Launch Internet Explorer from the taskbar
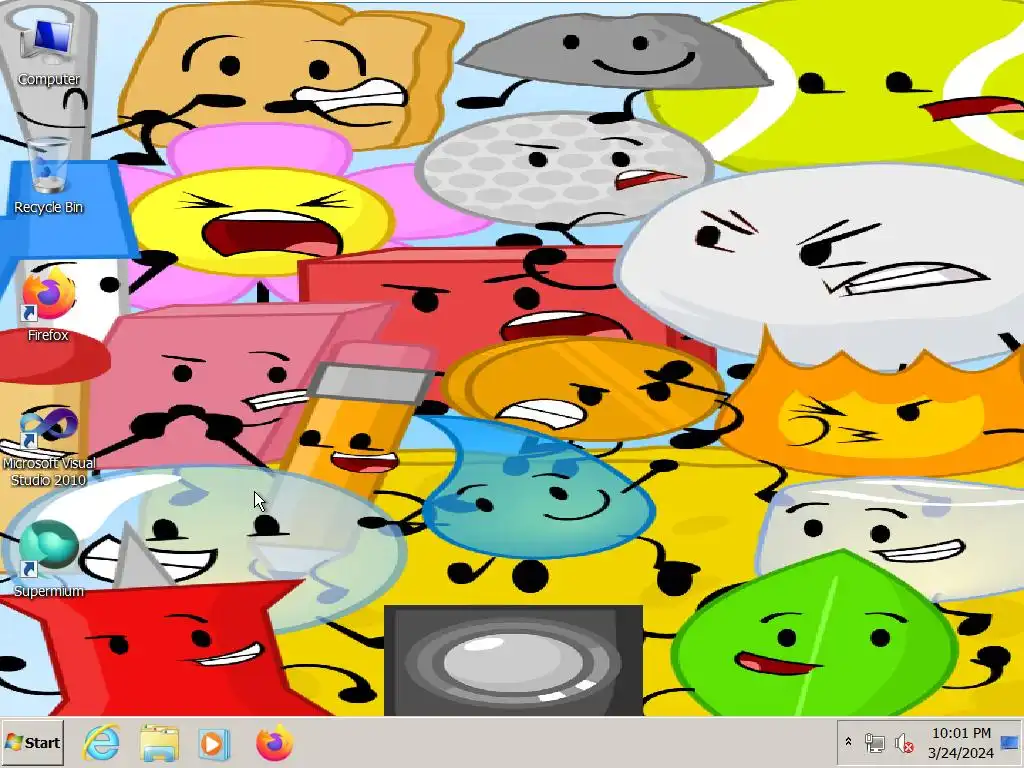The height and width of the screenshot is (768, 1024). [x=101, y=743]
